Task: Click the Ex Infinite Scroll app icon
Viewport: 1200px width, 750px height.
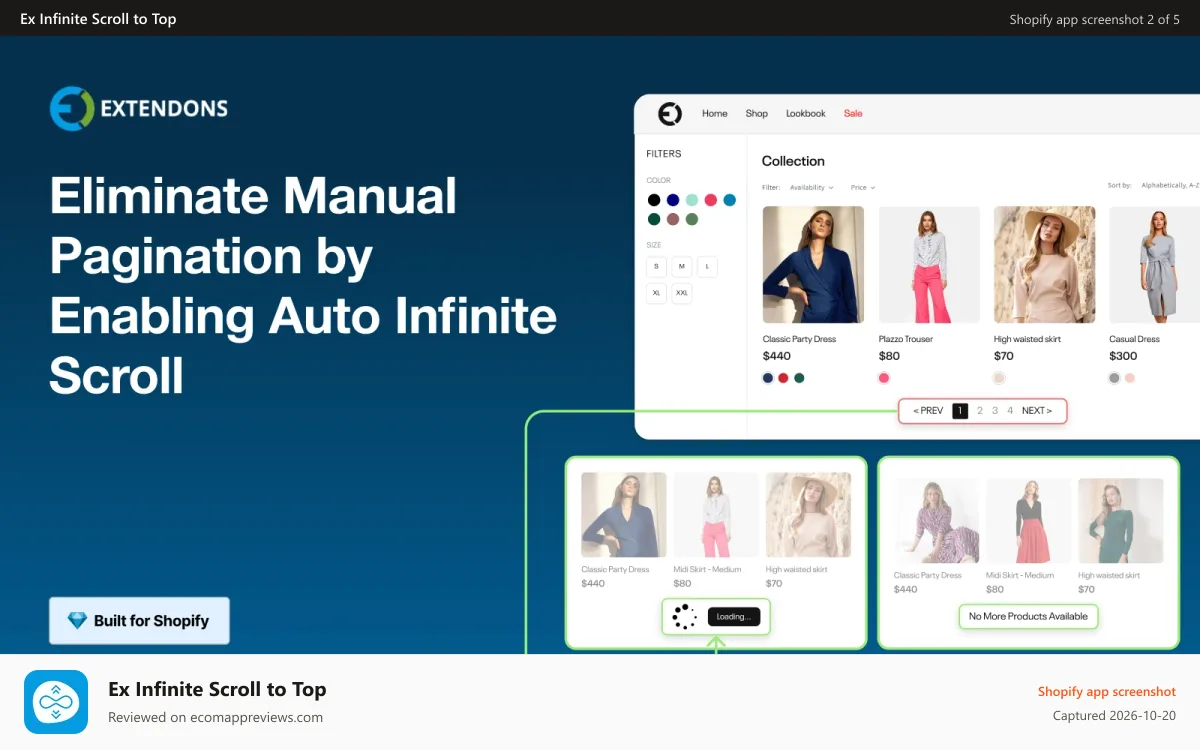Action: [x=56, y=702]
